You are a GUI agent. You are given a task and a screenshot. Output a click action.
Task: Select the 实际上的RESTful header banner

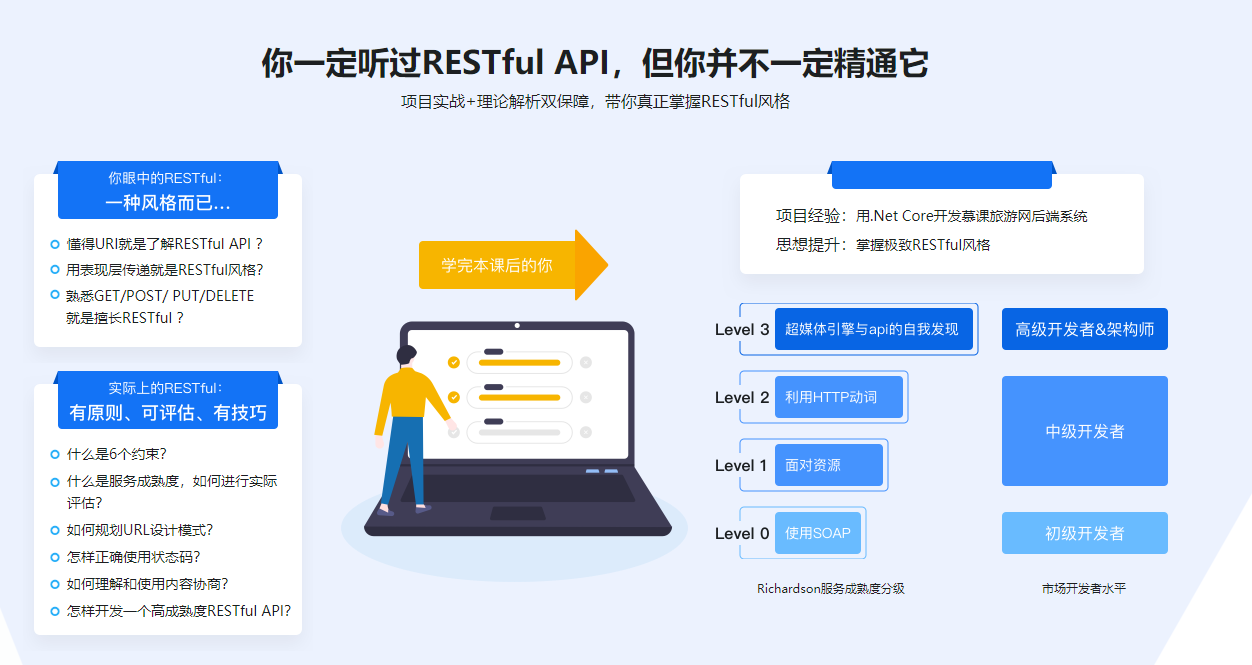(x=167, y=400)
